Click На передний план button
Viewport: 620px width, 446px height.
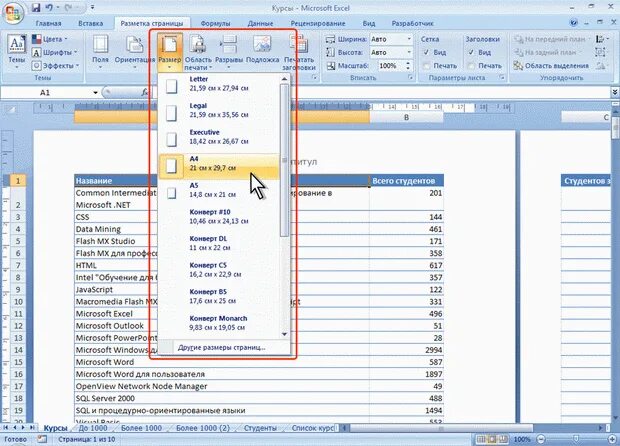tap(551, 39)
